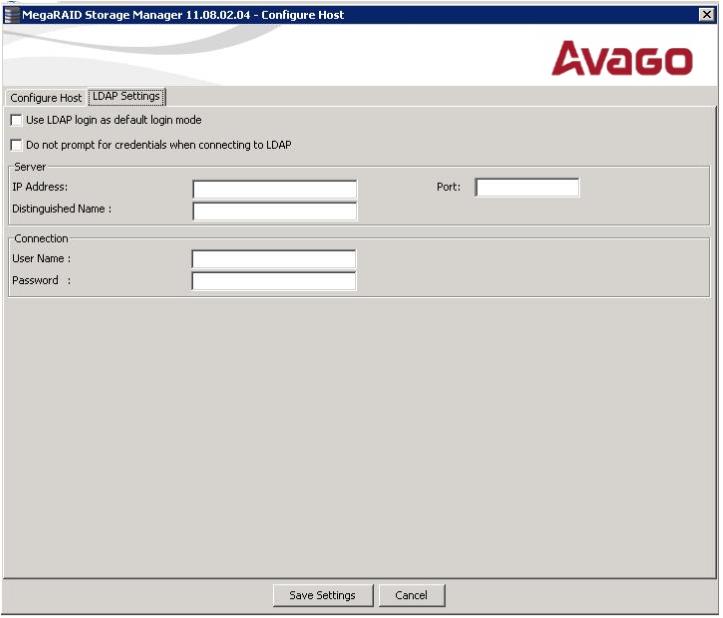
Task: Click the Avago logo
Action: (622, 59)
